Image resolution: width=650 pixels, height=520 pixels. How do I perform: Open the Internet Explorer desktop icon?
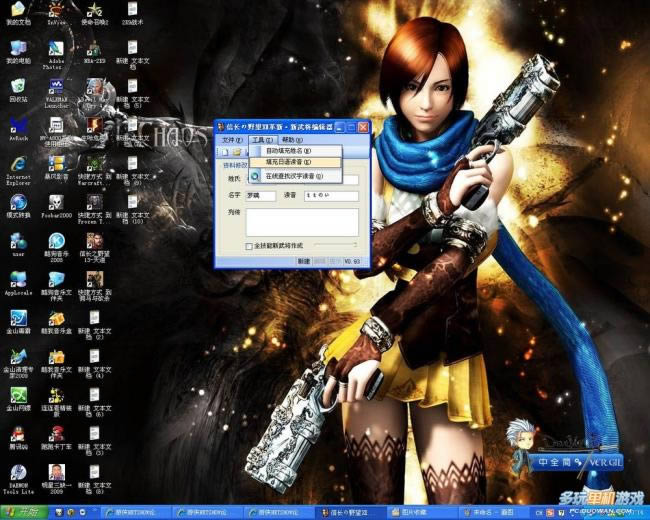point(18,165)
